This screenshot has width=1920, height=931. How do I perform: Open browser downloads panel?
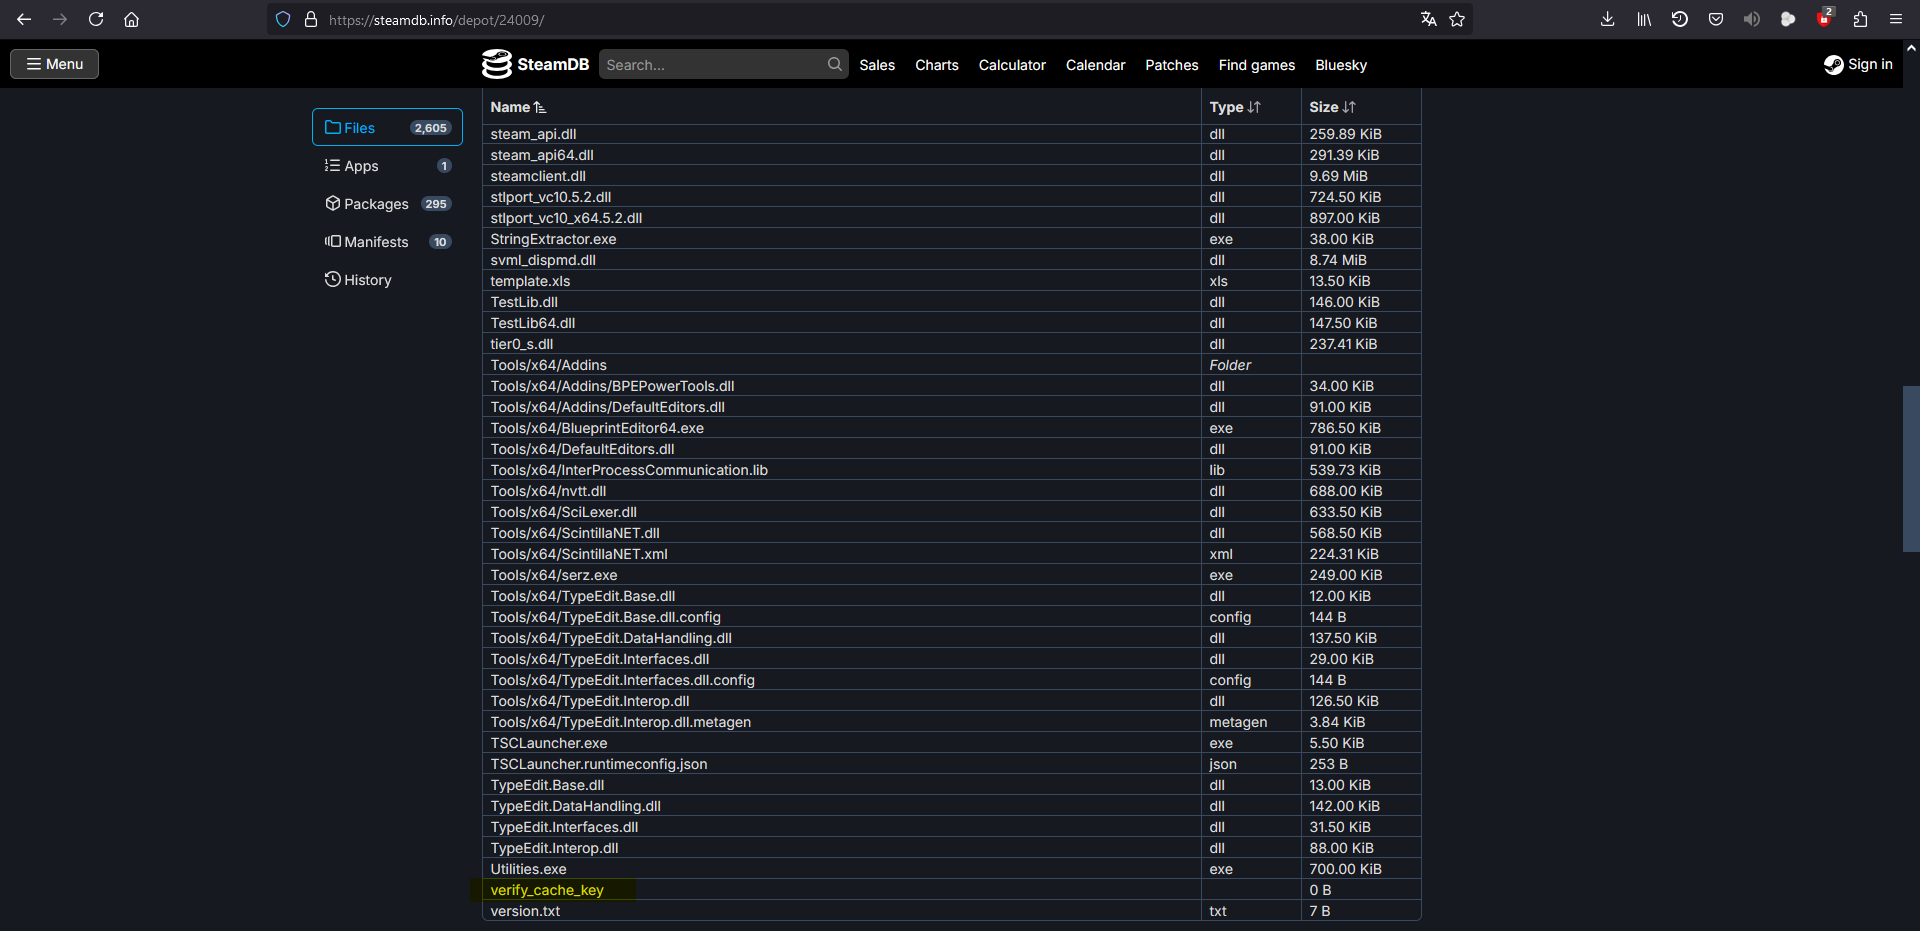point(1607,19)
